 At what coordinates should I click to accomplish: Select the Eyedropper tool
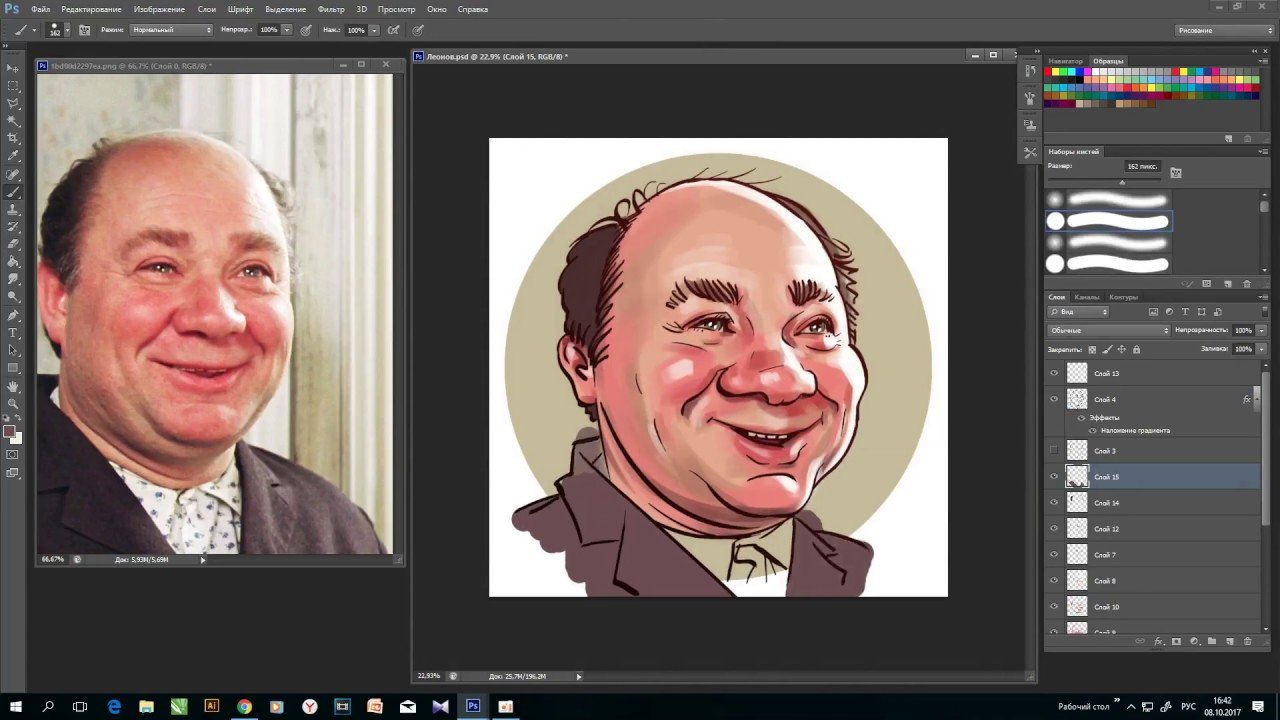click(13, 156)
